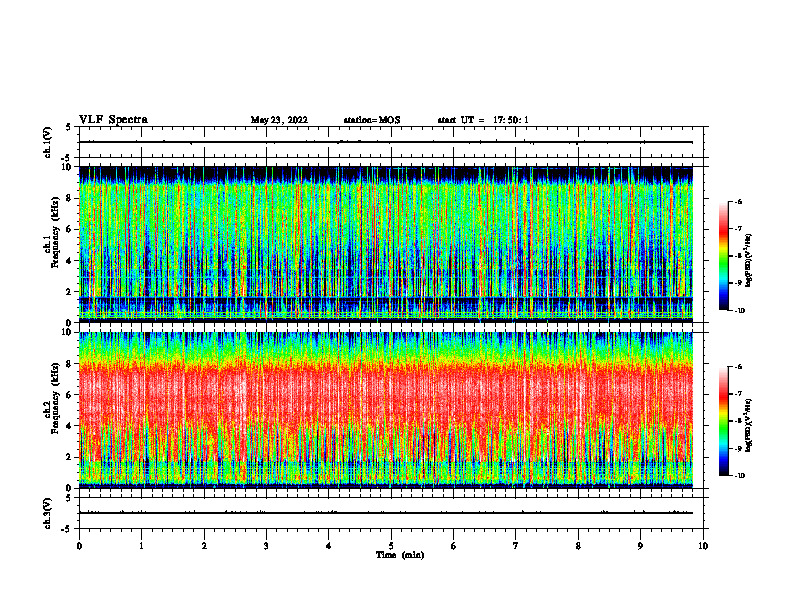Click the time axis tick label '3'
This screenshot has width=792, height=612.
pyautogui.click(x=266, y=546)
